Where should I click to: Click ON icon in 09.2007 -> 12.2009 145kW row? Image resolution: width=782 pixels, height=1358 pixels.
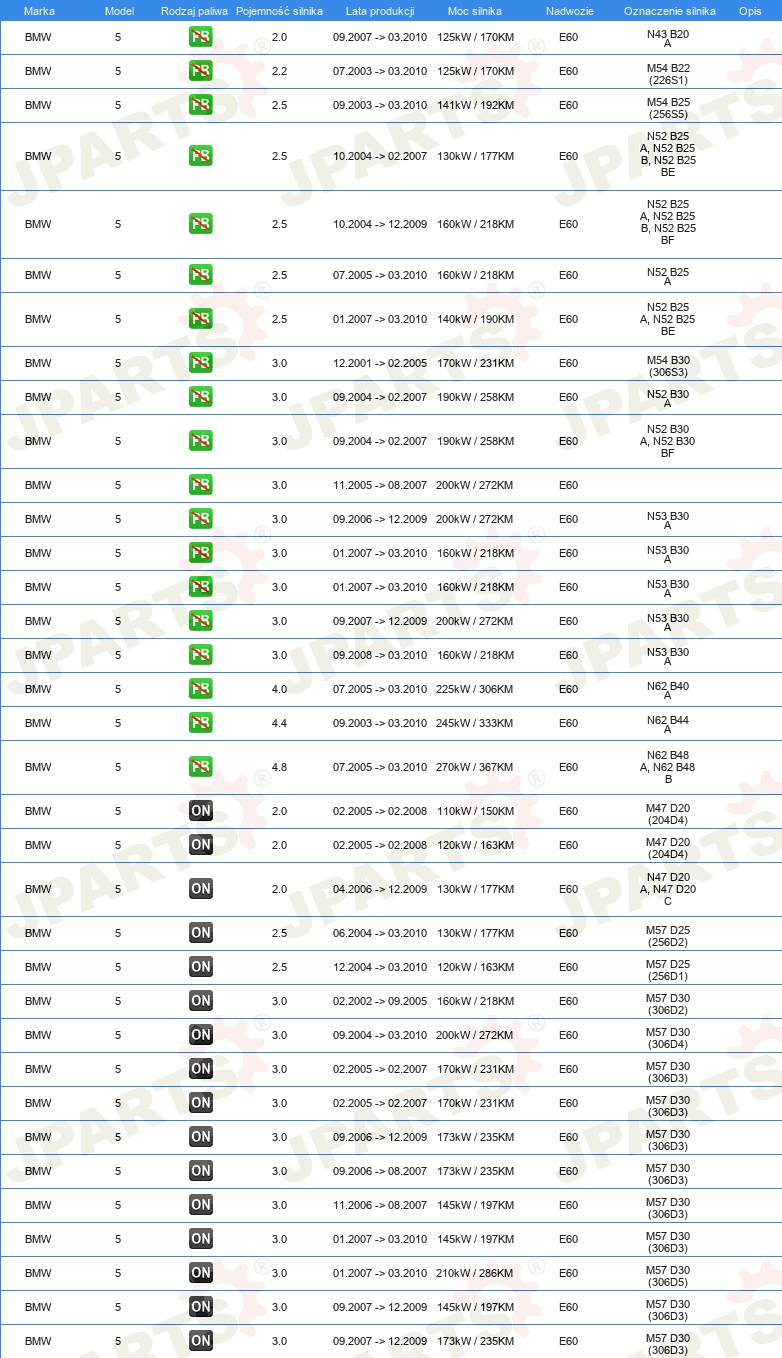coord(201,1307)
